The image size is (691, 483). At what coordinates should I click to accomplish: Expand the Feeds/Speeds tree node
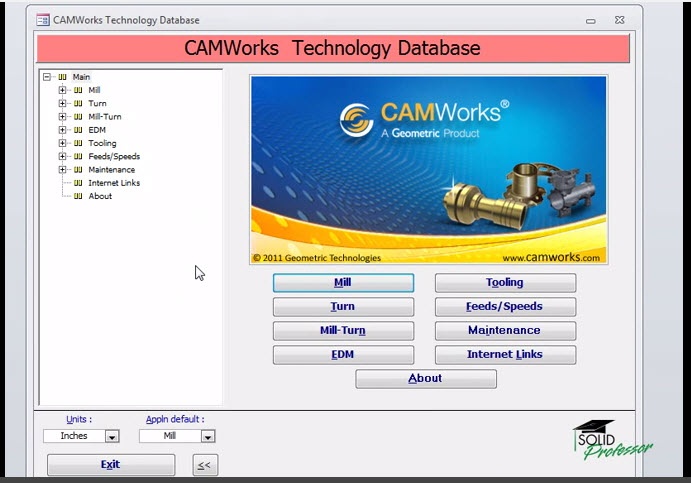point(62,156)
